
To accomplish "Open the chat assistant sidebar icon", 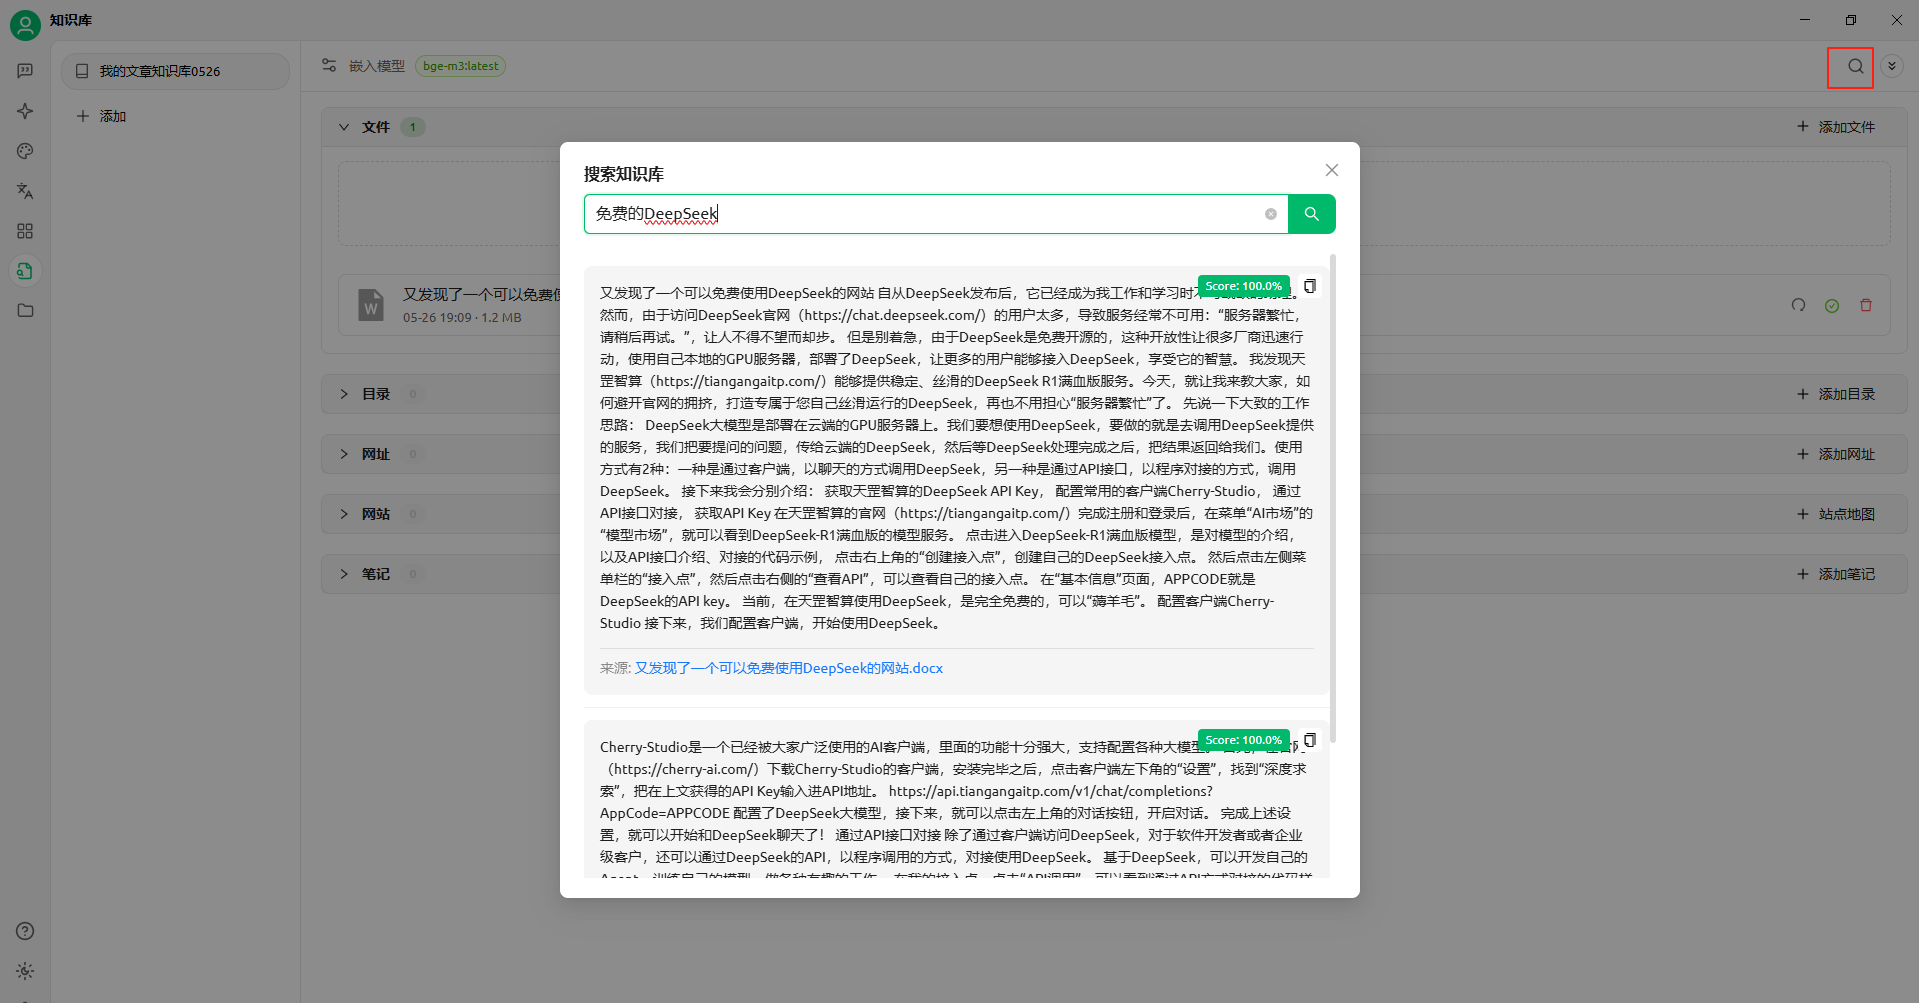I will pyautogui.click(x=25, y=71).
